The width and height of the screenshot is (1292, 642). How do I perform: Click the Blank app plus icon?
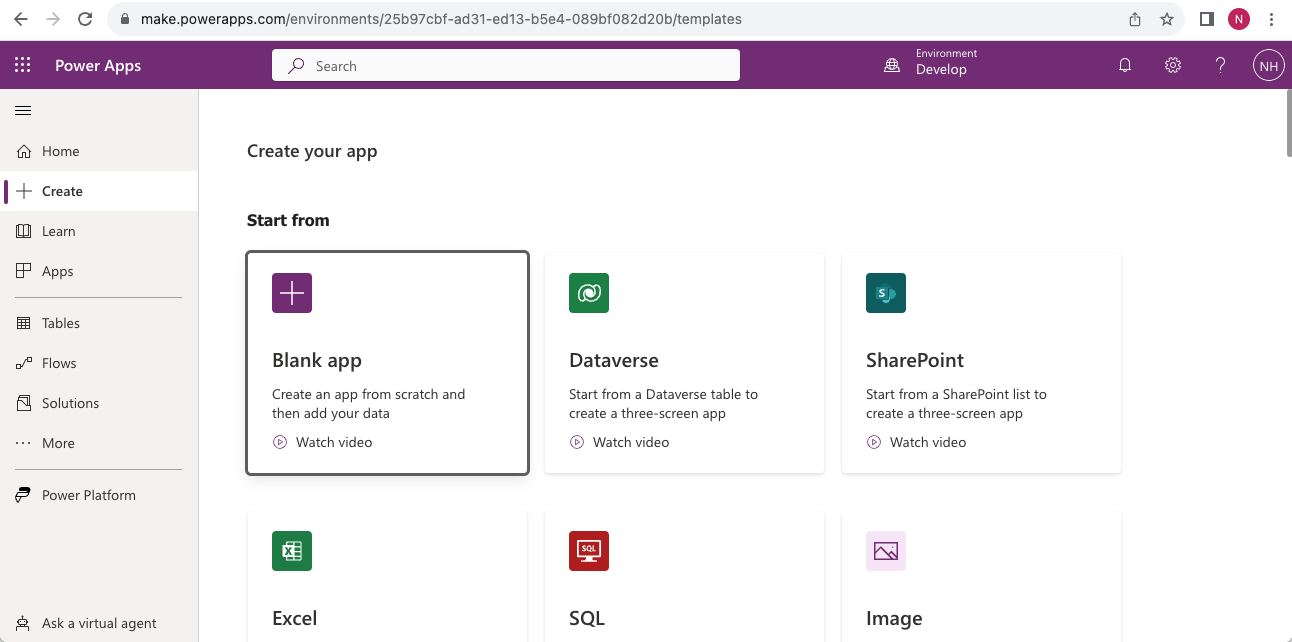point(292,293)
